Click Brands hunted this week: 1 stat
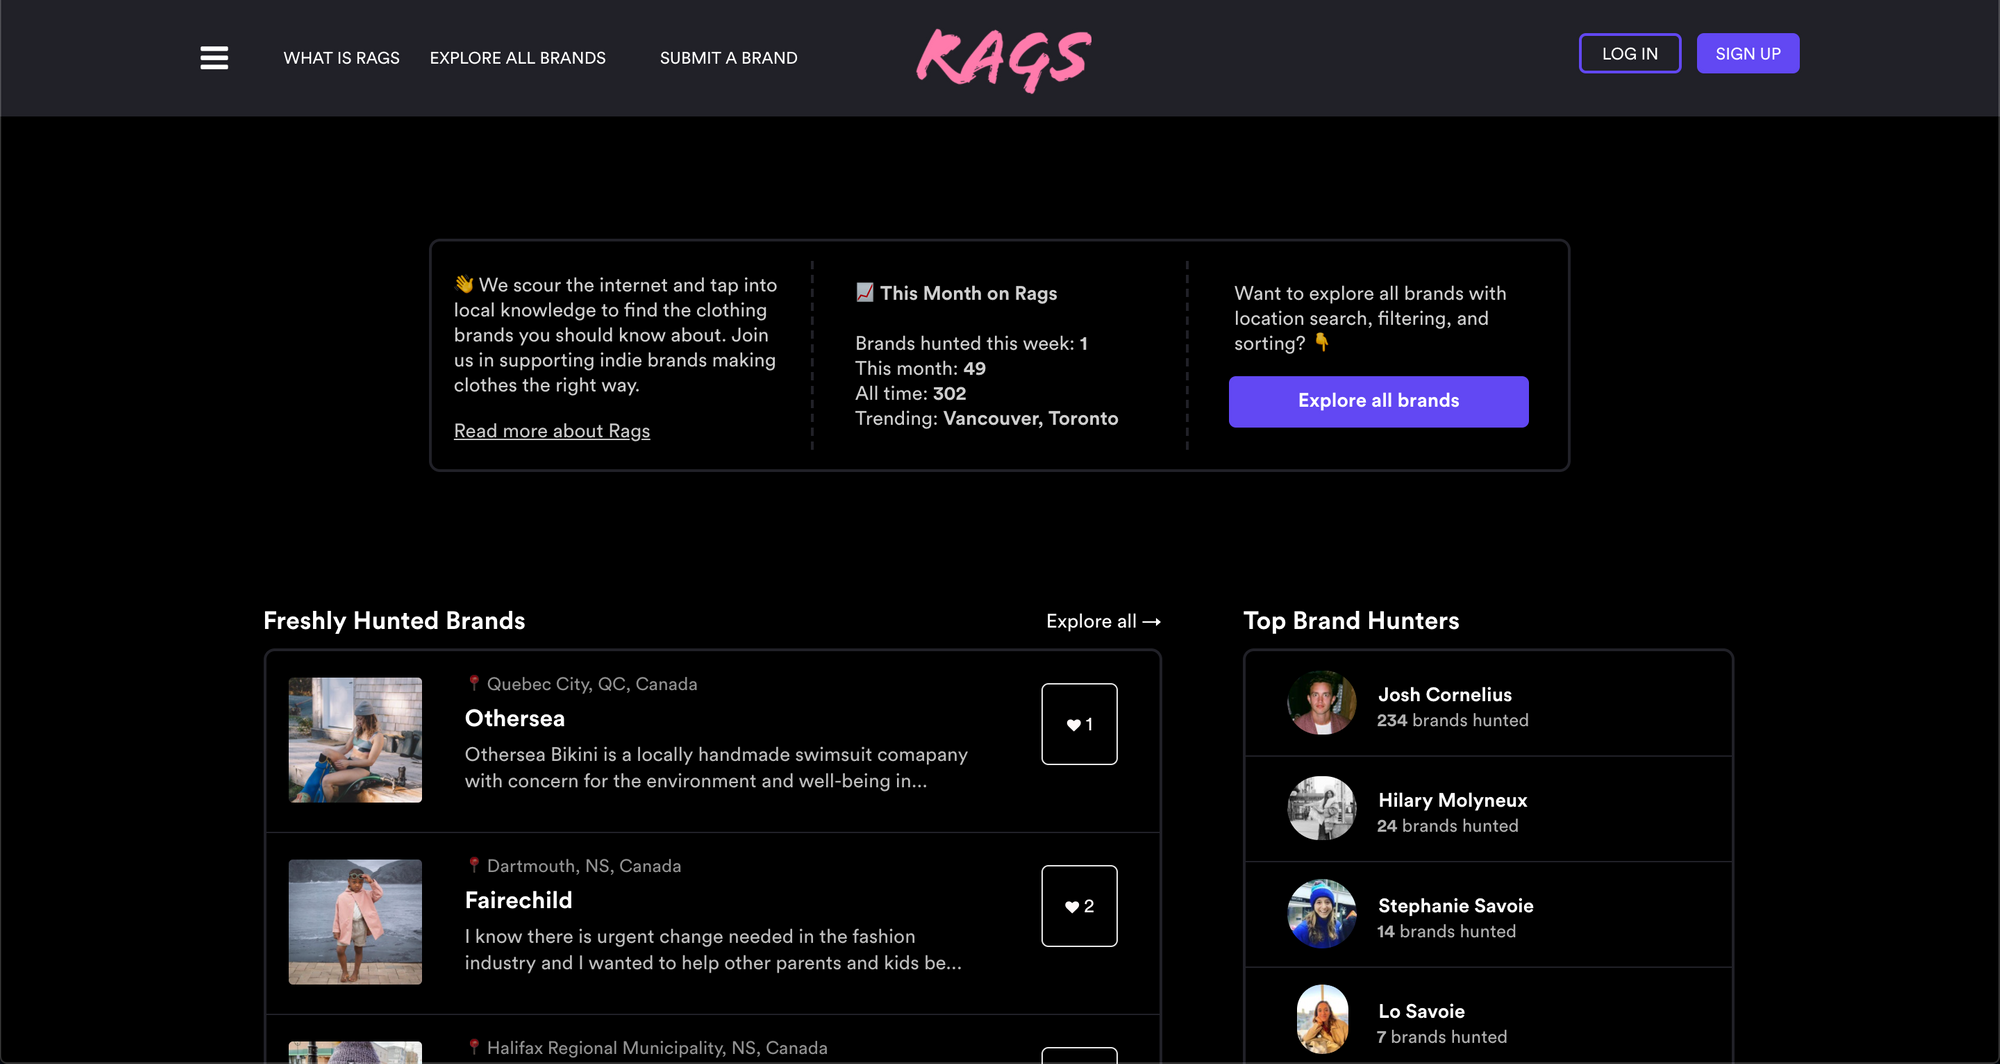The width and height of the screenshot is (2000, 1064). coord(972,344)
